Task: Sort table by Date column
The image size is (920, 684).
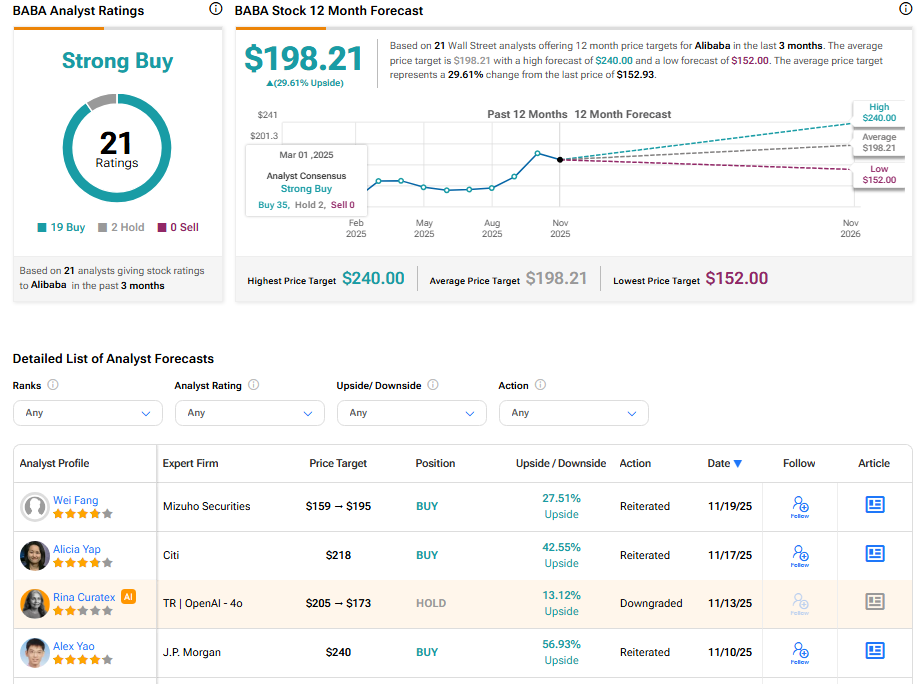Action: (724, 463)
